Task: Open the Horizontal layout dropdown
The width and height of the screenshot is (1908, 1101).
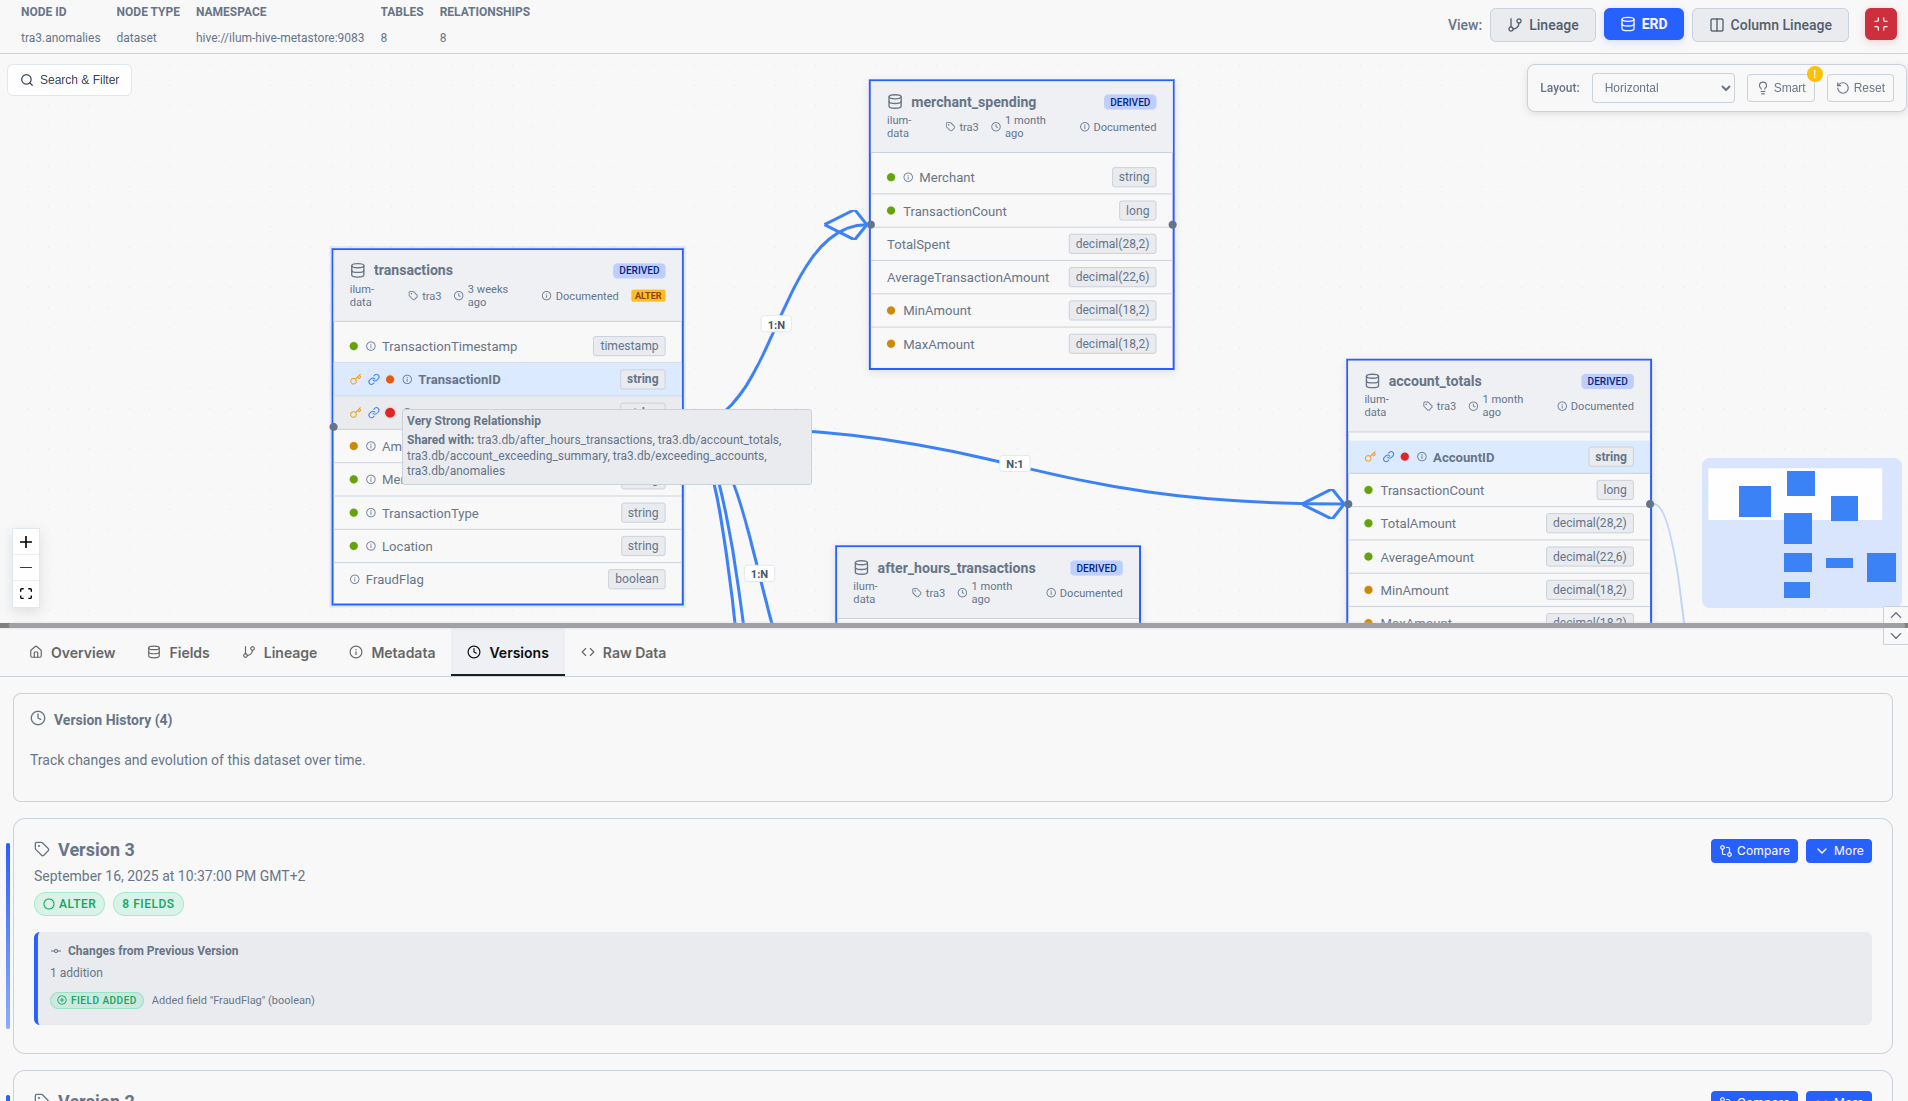Action: (x=1663, y=88)
